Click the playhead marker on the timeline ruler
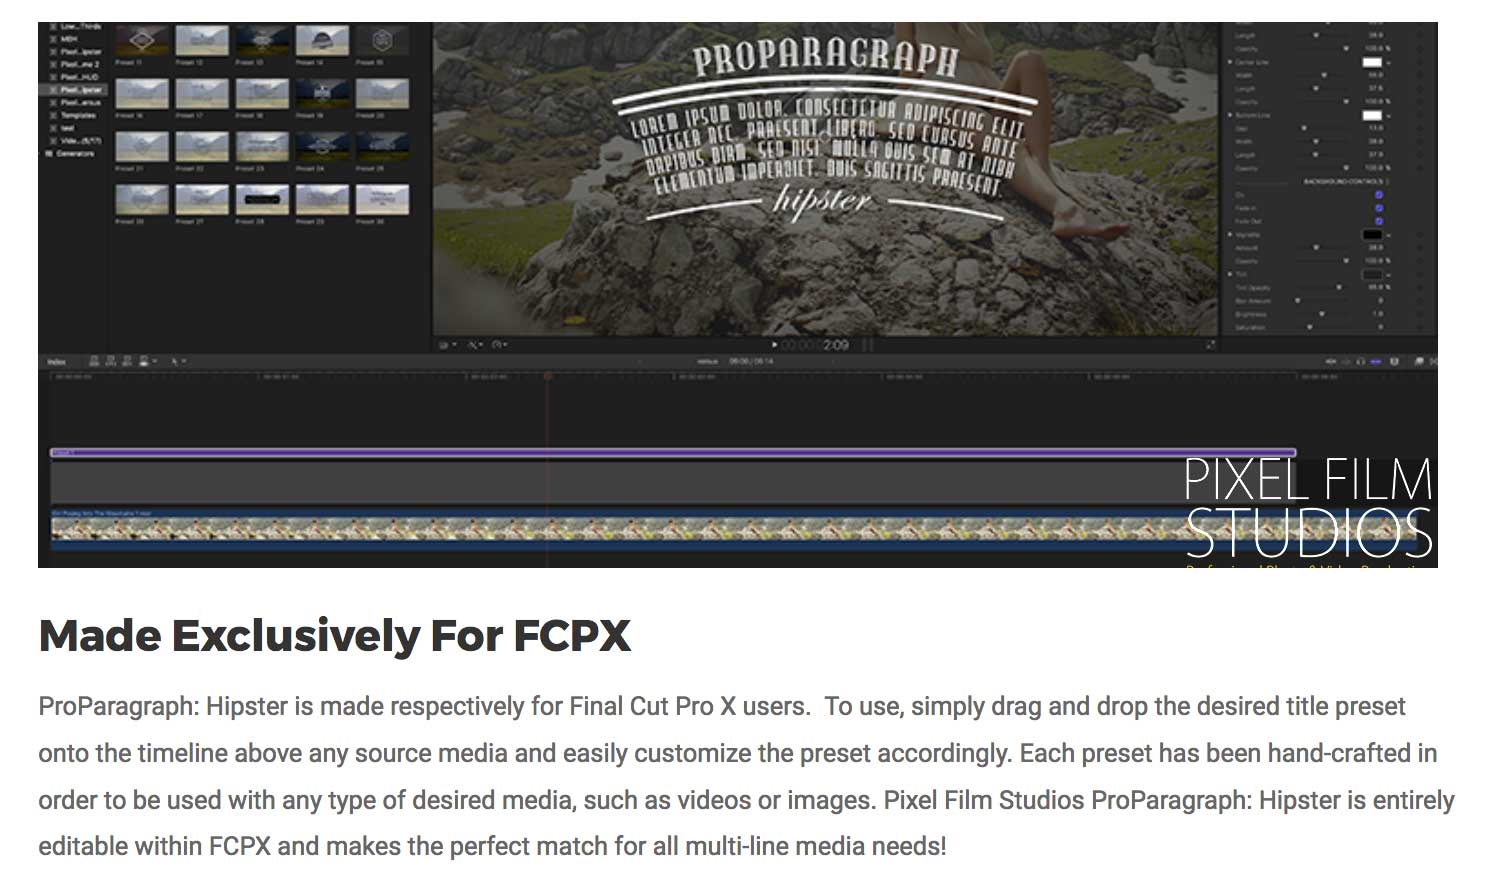 click(547, 376)
